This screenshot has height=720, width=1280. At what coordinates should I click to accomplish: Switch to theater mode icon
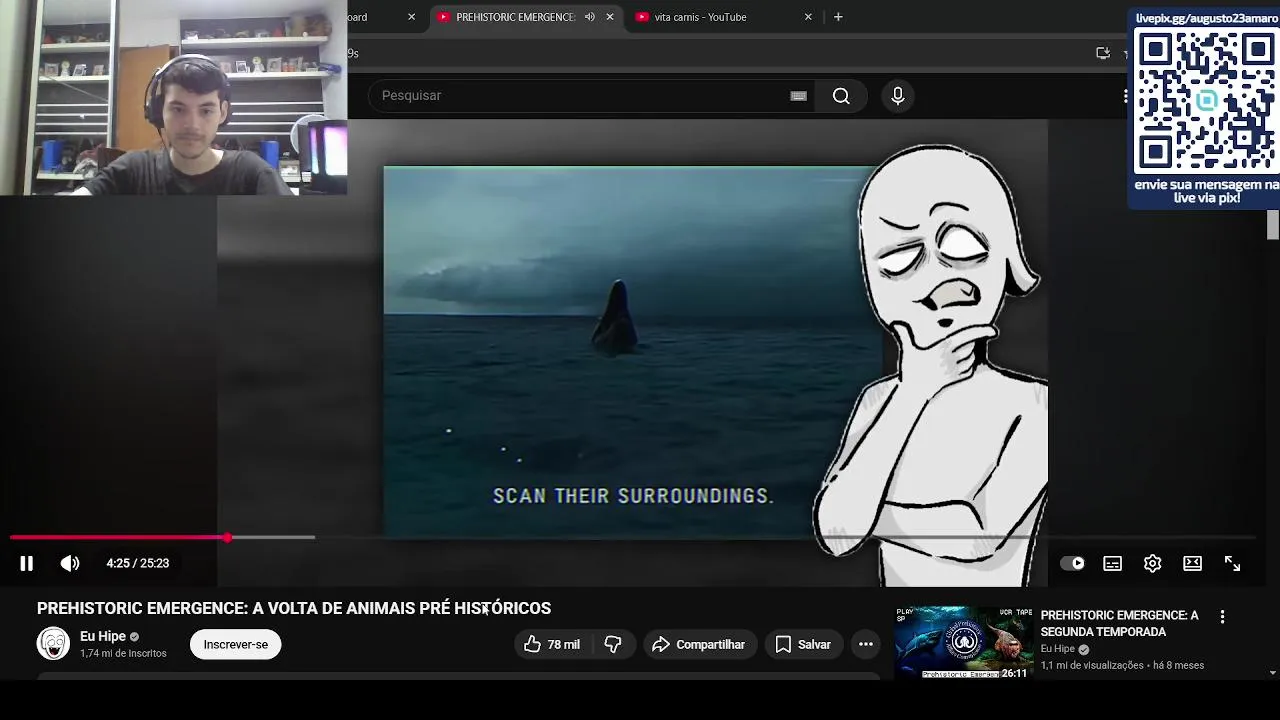click(1192, 563)
